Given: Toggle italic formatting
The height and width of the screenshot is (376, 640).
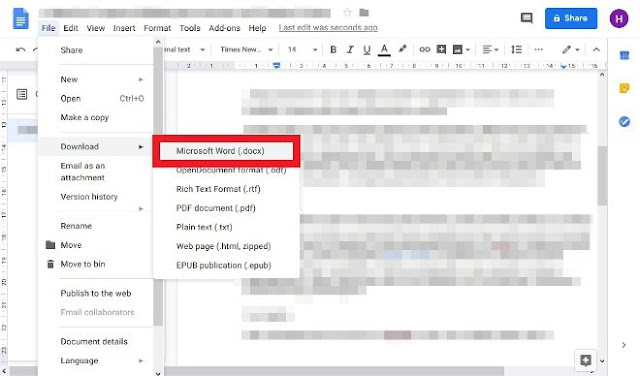Looking at the screenshot, I should point(350,50).
